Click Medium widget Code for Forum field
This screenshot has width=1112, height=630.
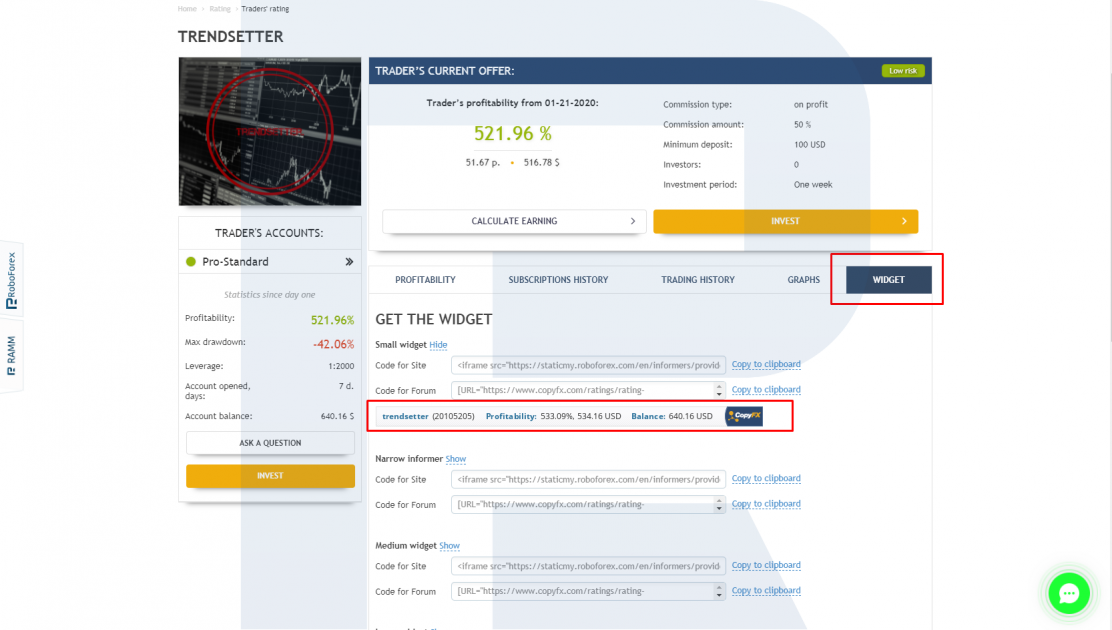(589, 591)
